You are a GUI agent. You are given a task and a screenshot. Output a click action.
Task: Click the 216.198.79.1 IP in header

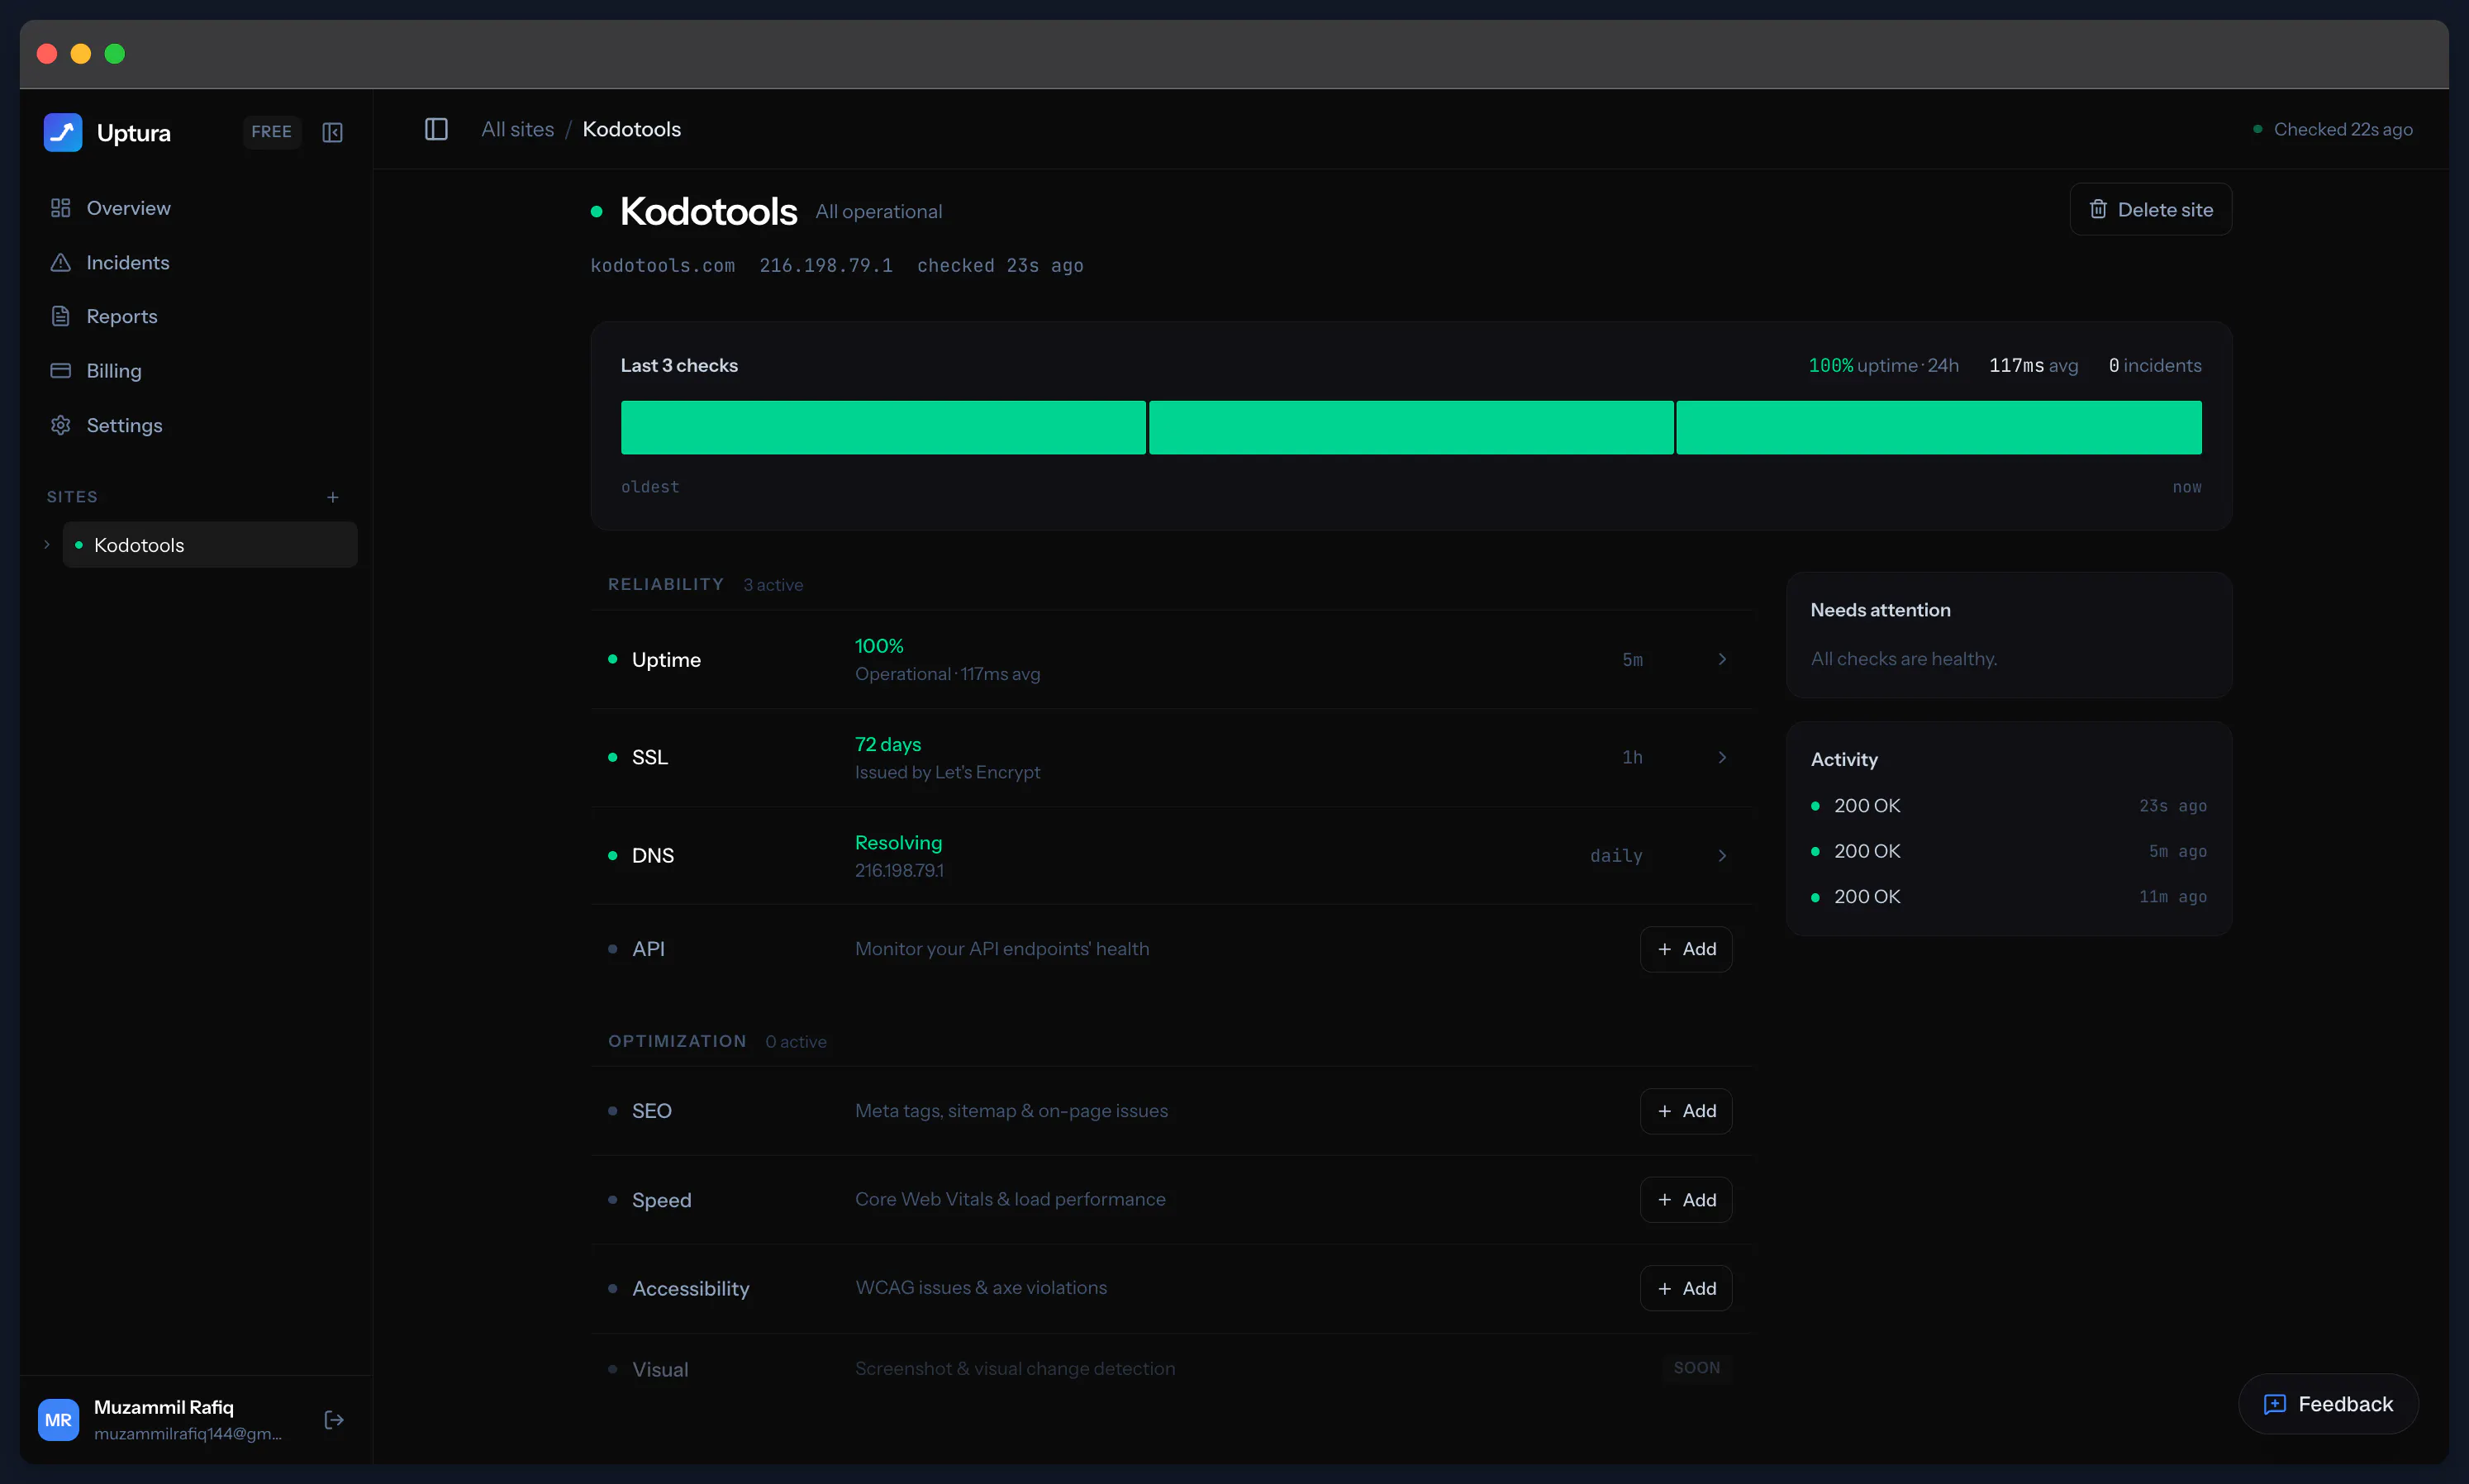[x=826, y=265]
